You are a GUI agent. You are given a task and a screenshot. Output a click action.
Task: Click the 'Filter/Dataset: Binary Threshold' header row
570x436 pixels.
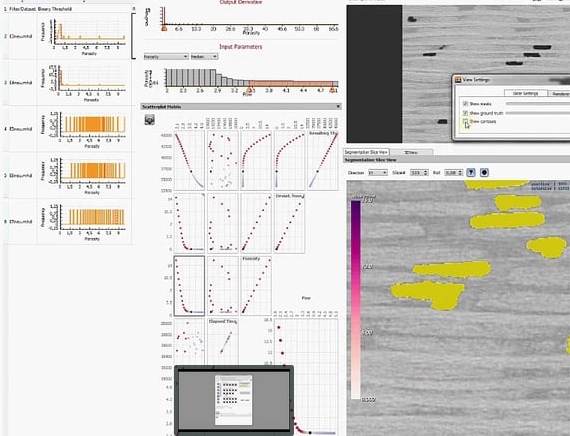tap(68, 9)
